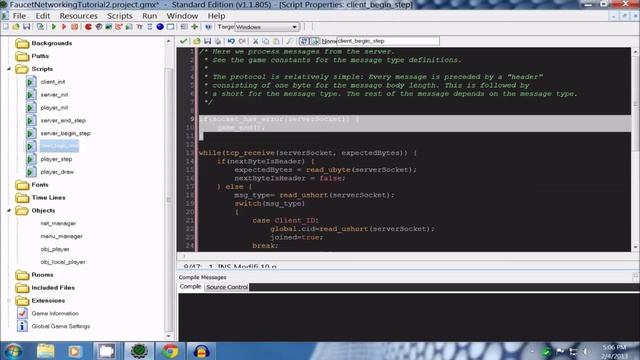Image resolution: width=640 pixels, height=360 pixels.
Task: Confirm script with green checkmark icon
Action: click(183, 41)
